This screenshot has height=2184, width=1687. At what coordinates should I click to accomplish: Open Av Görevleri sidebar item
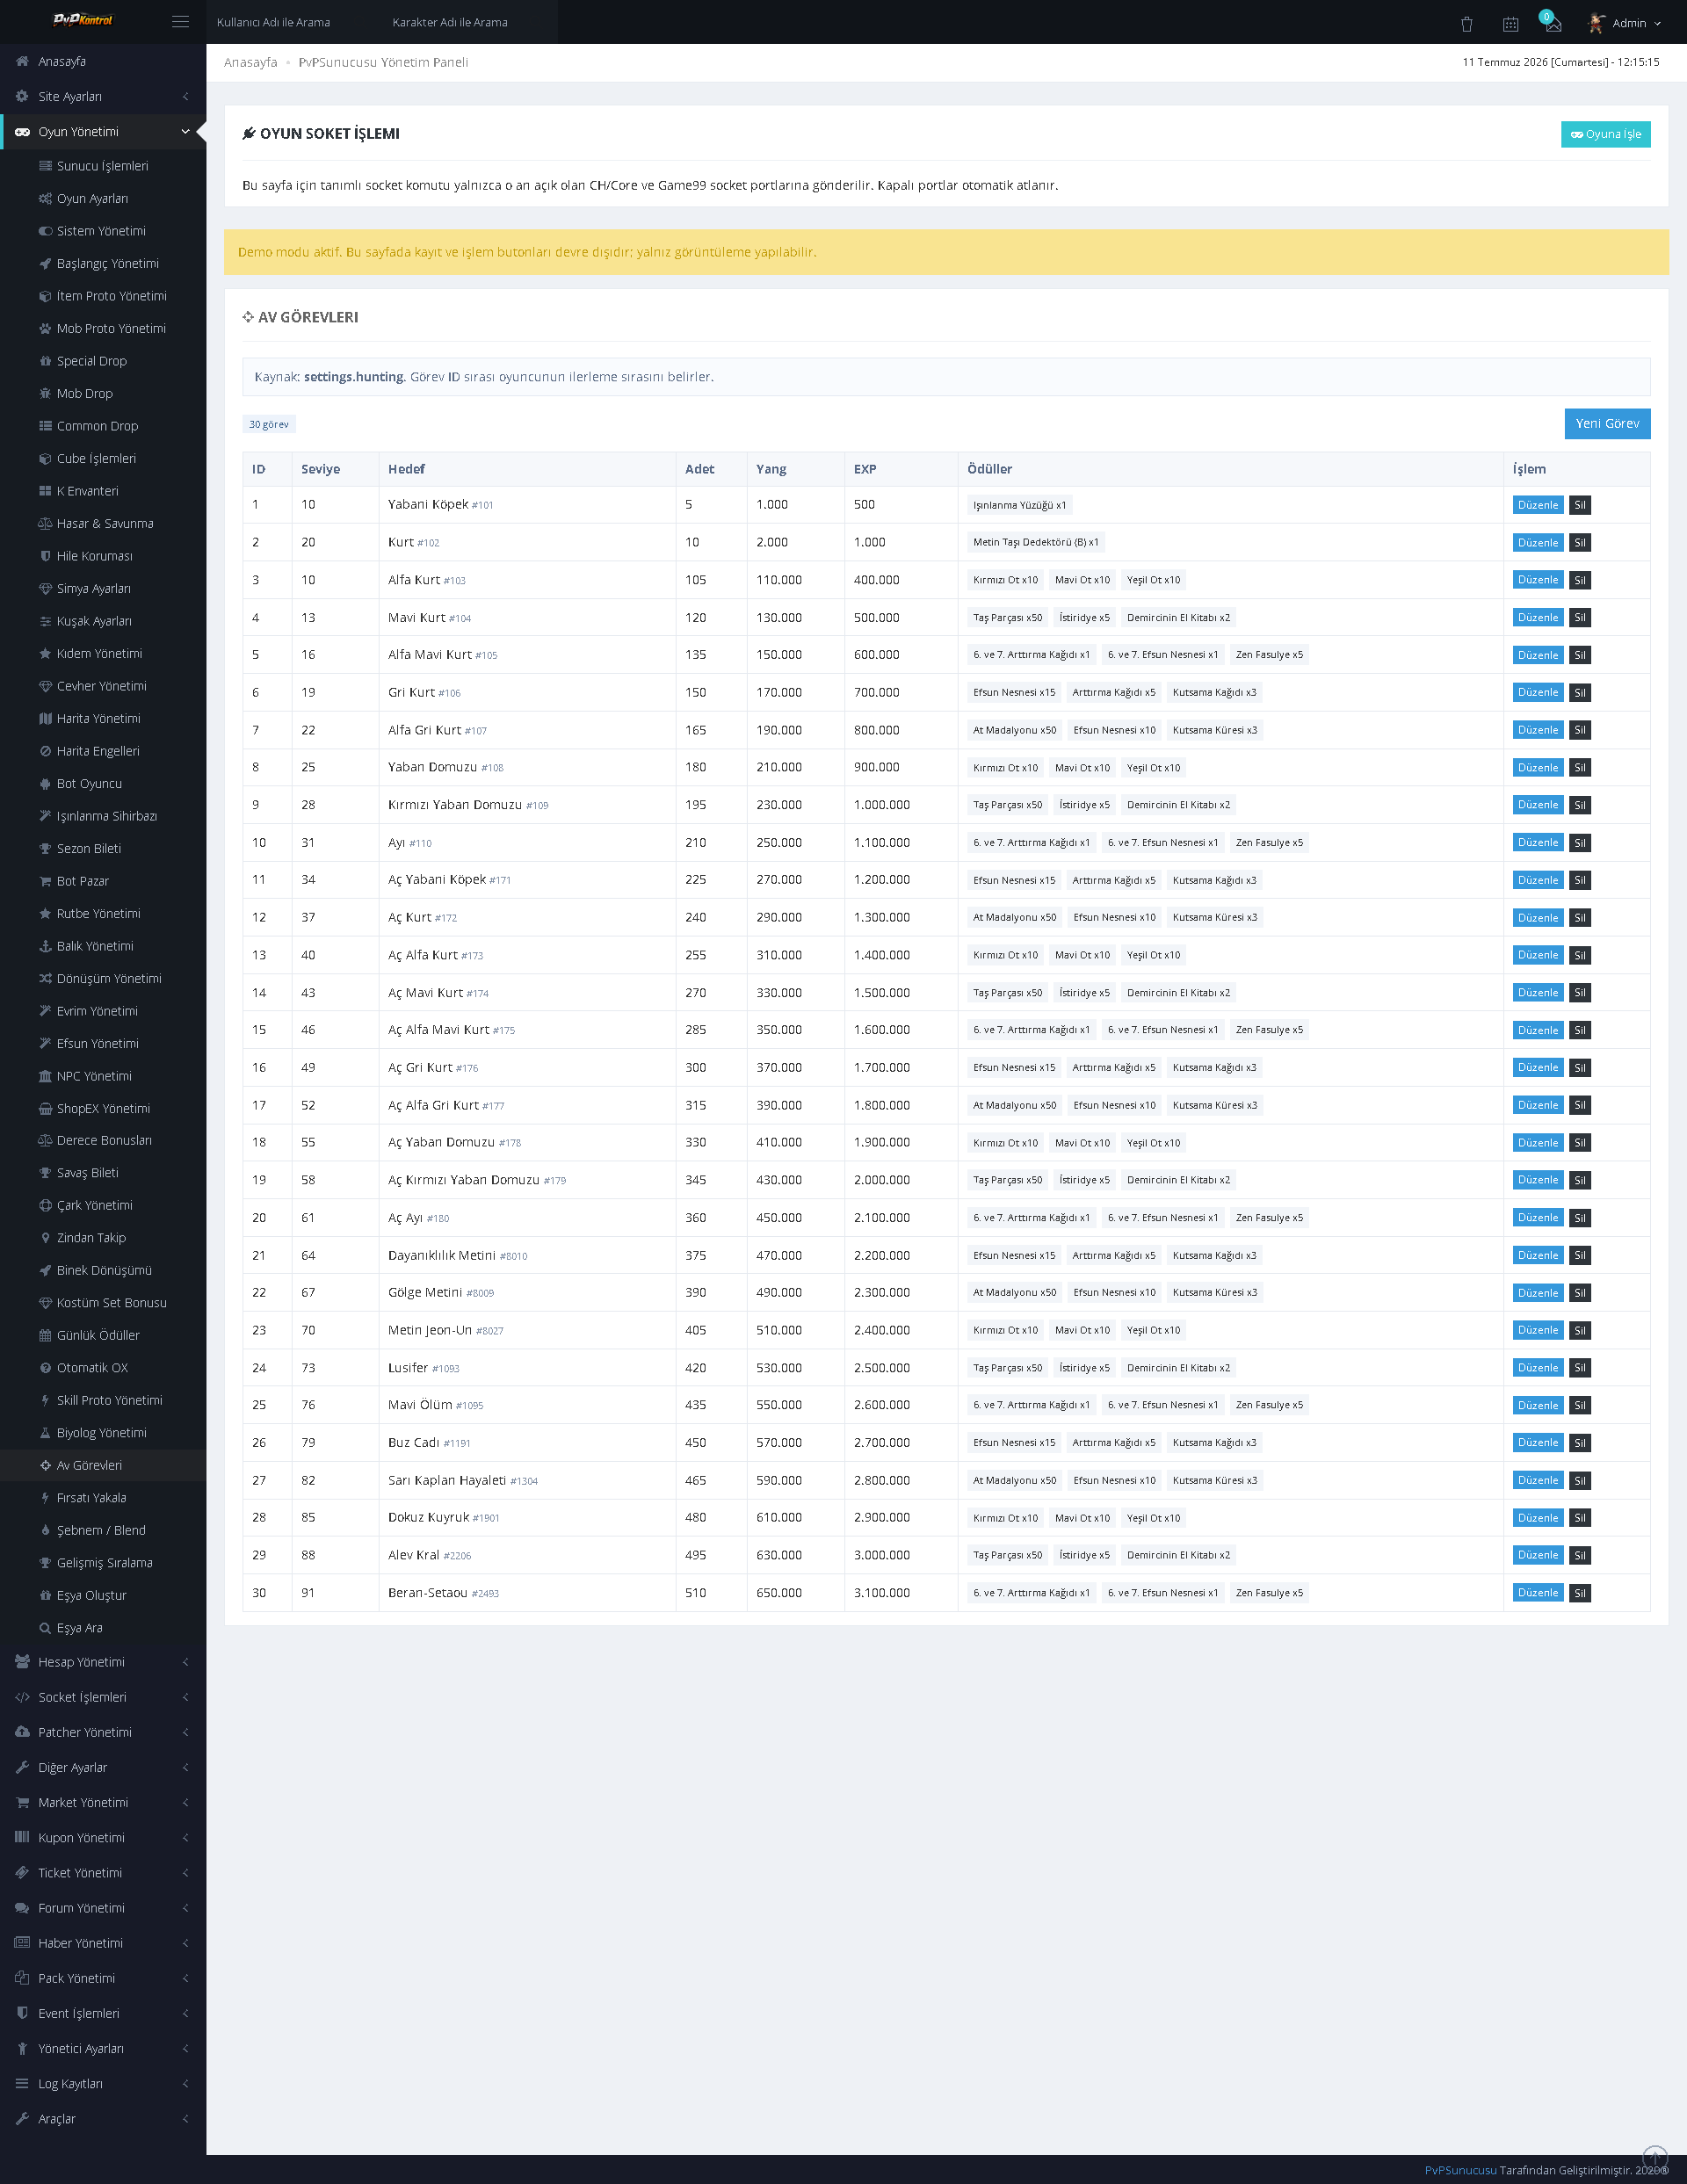click(103, 1465)
